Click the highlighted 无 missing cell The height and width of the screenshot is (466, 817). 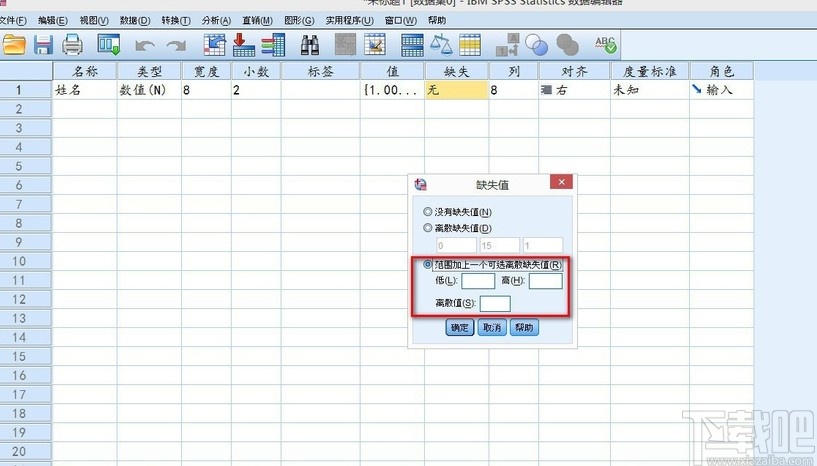point(456,90)
